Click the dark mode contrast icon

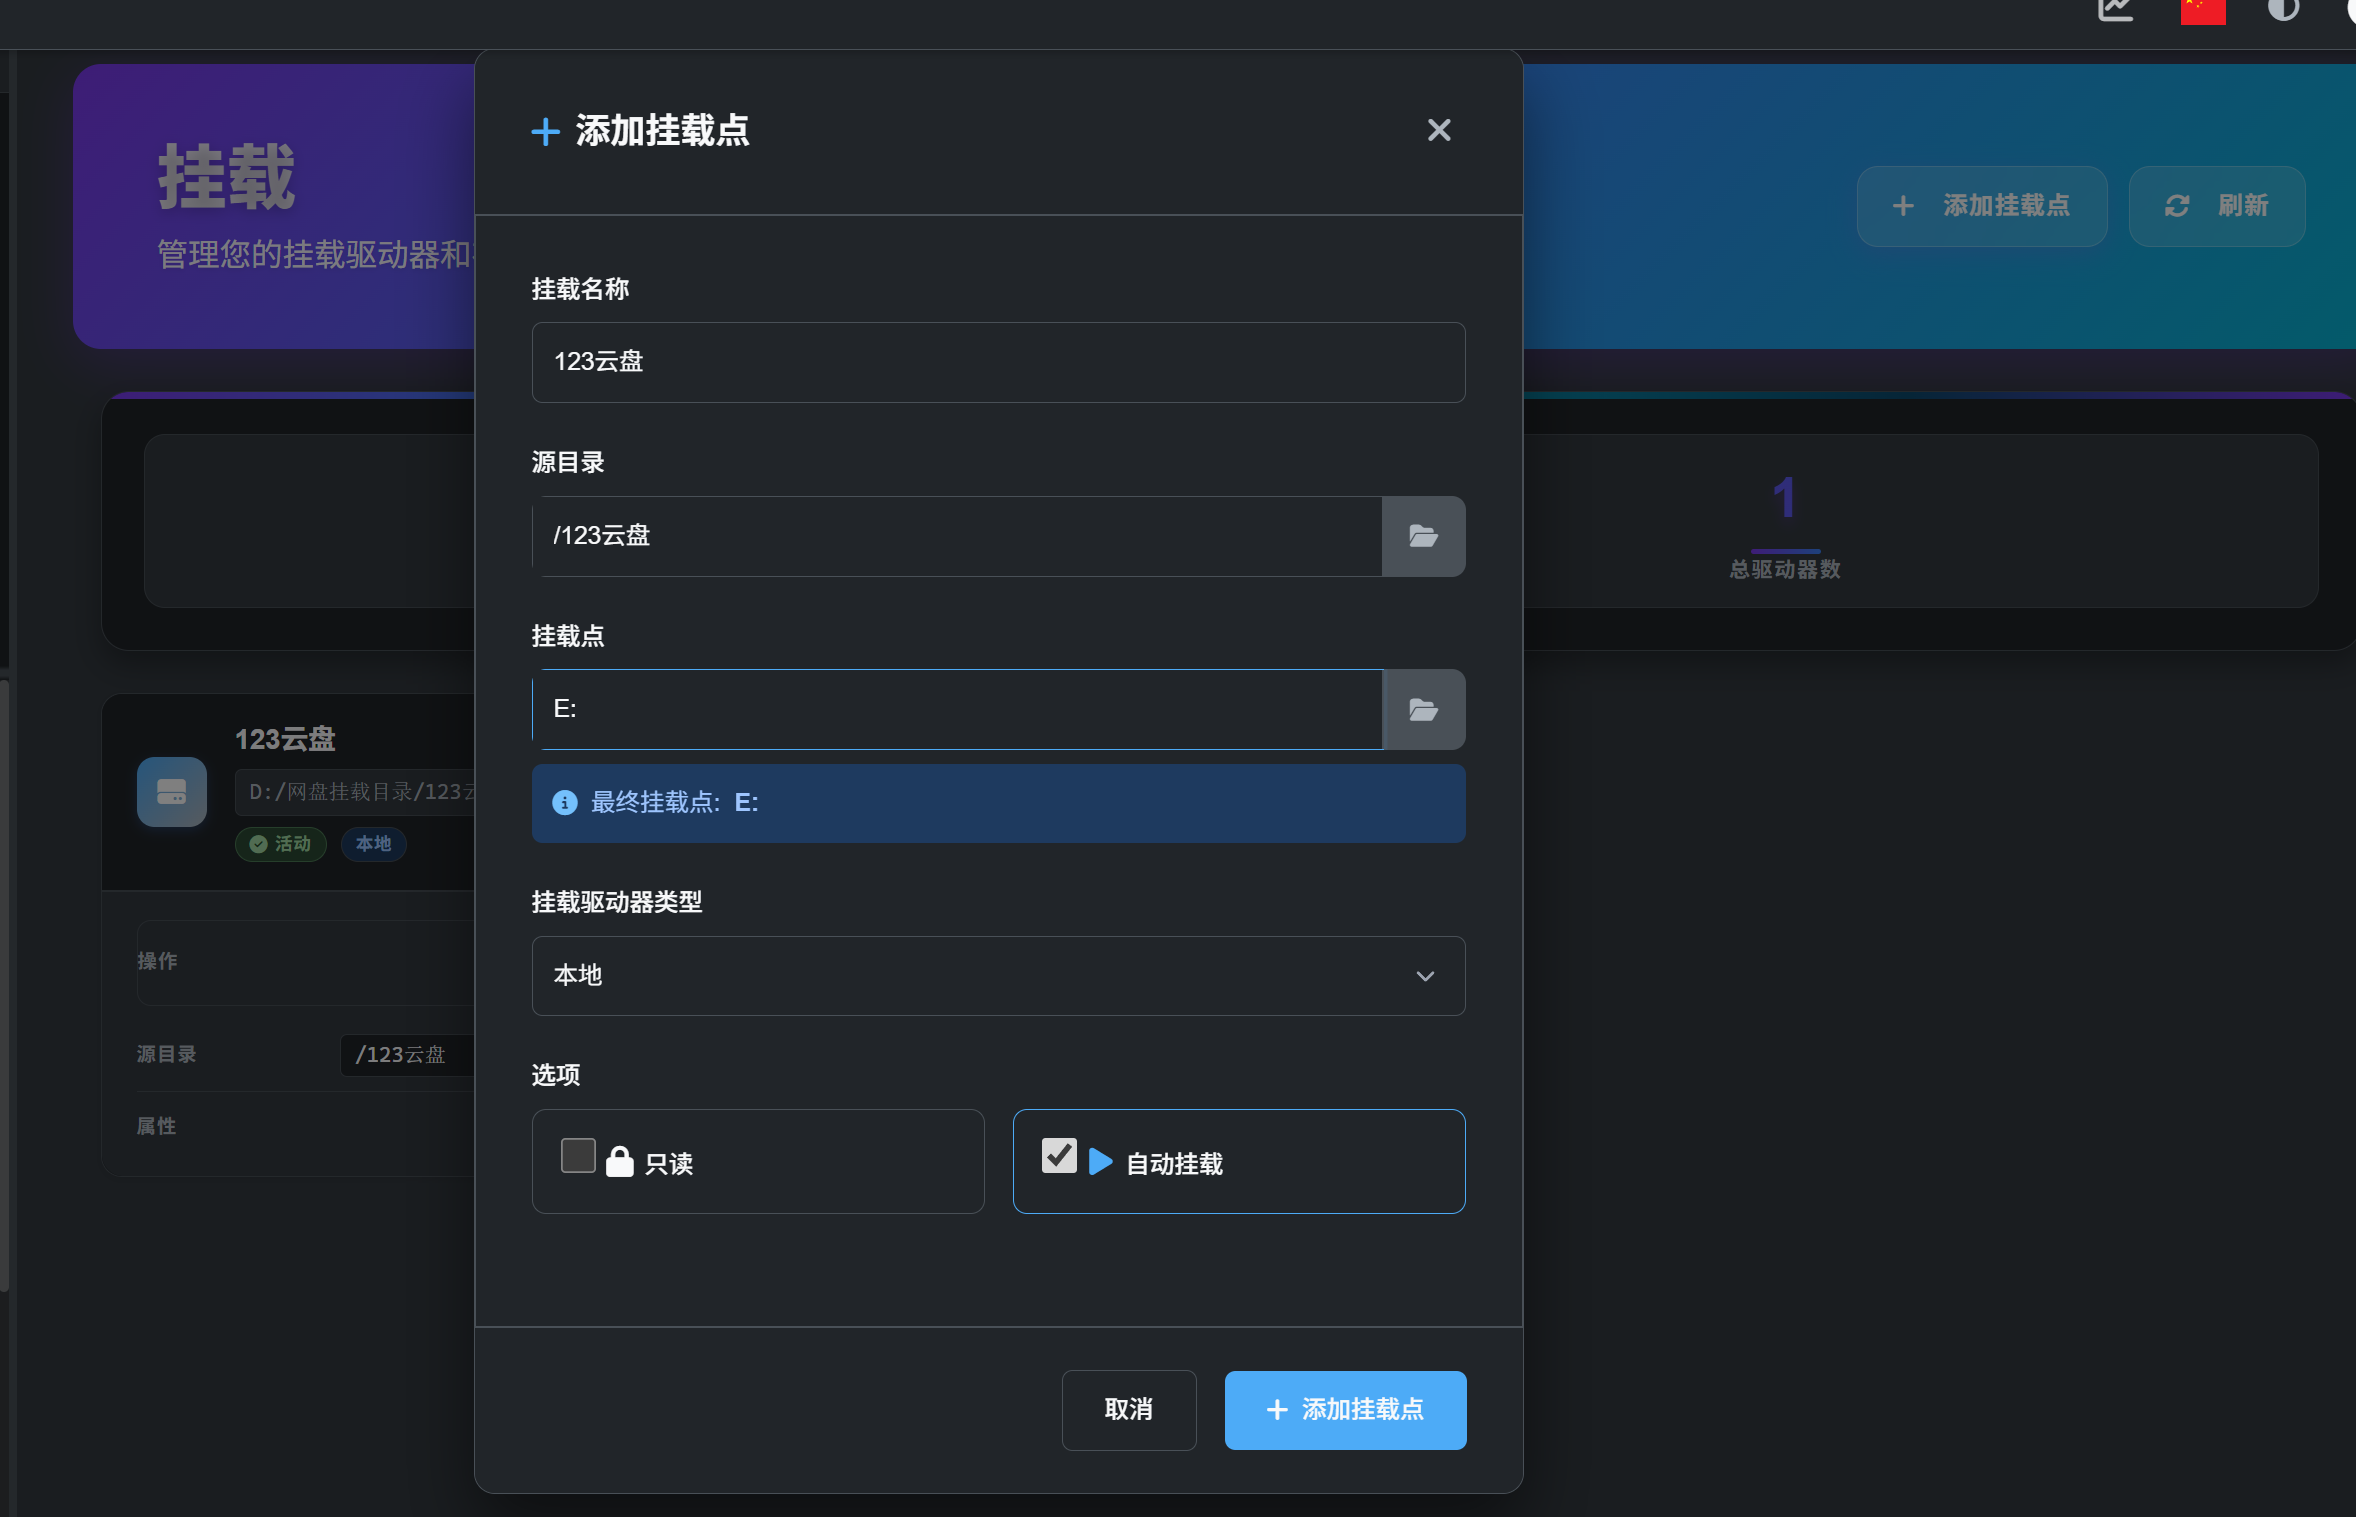pos(2283,10)
